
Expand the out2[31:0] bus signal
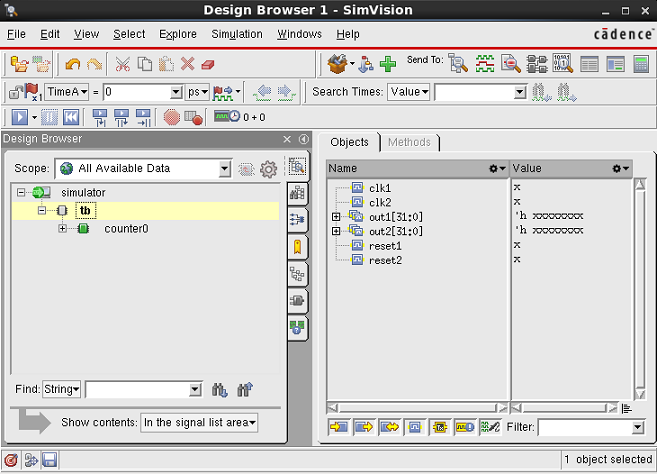[x=336, y=231]
